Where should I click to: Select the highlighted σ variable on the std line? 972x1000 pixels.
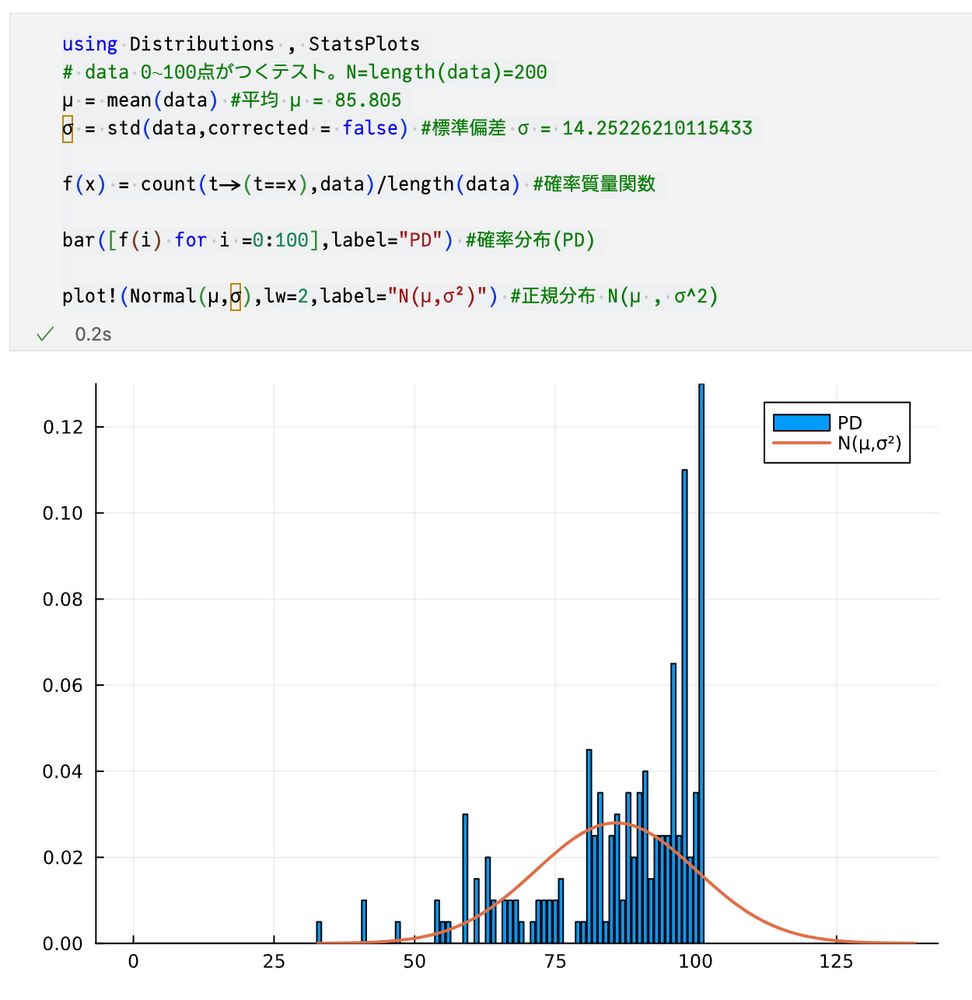click(x=66, y=128)
